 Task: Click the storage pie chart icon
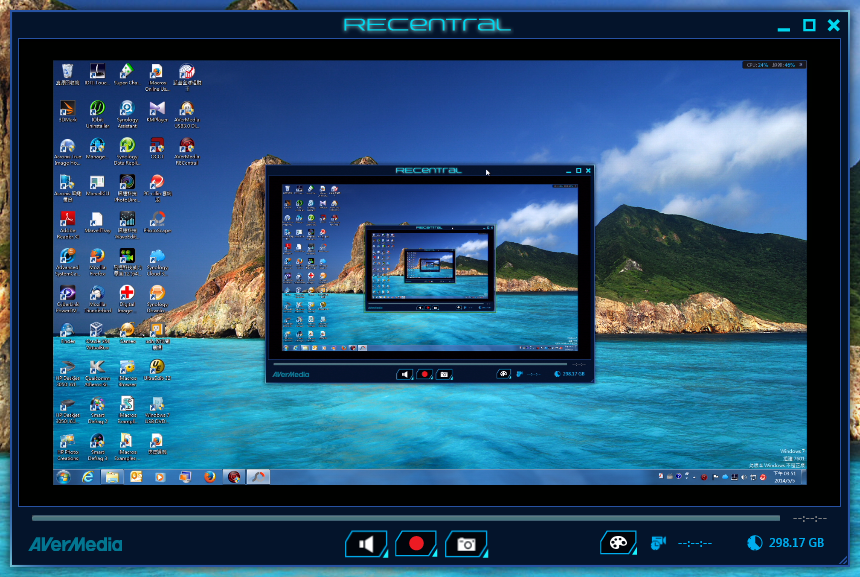[755, 543]
